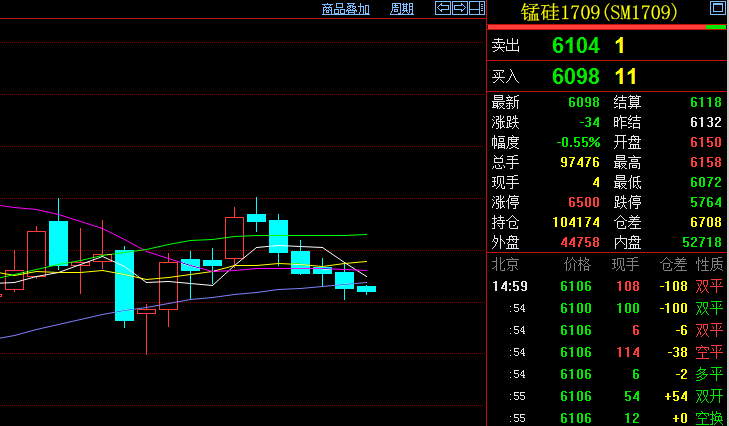The image size is (729, 426).
Task: Click the +54 position change value
Action: [x=676, y=396]
